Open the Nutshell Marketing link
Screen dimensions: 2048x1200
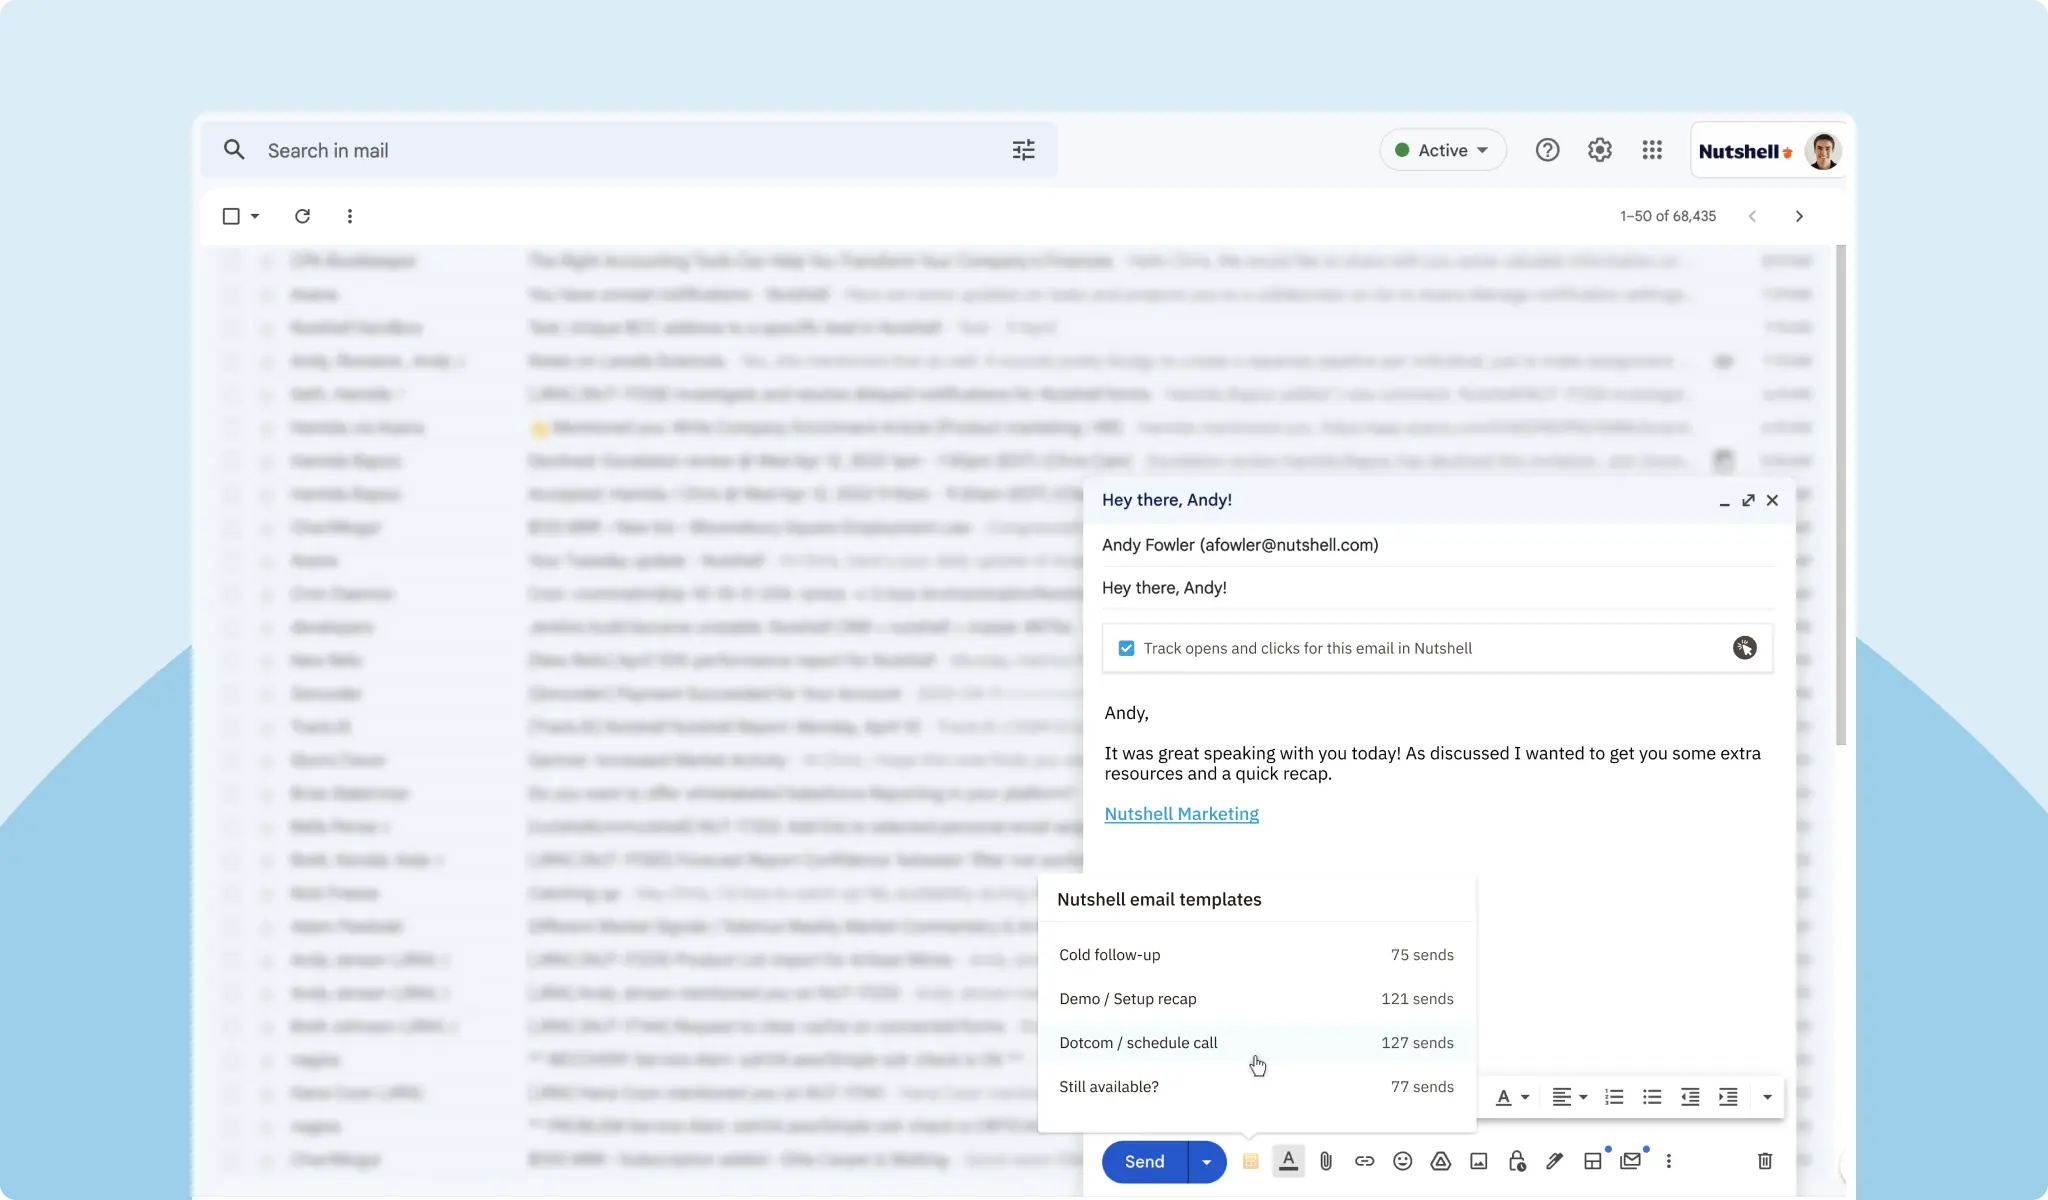(x=1181, y=813)
